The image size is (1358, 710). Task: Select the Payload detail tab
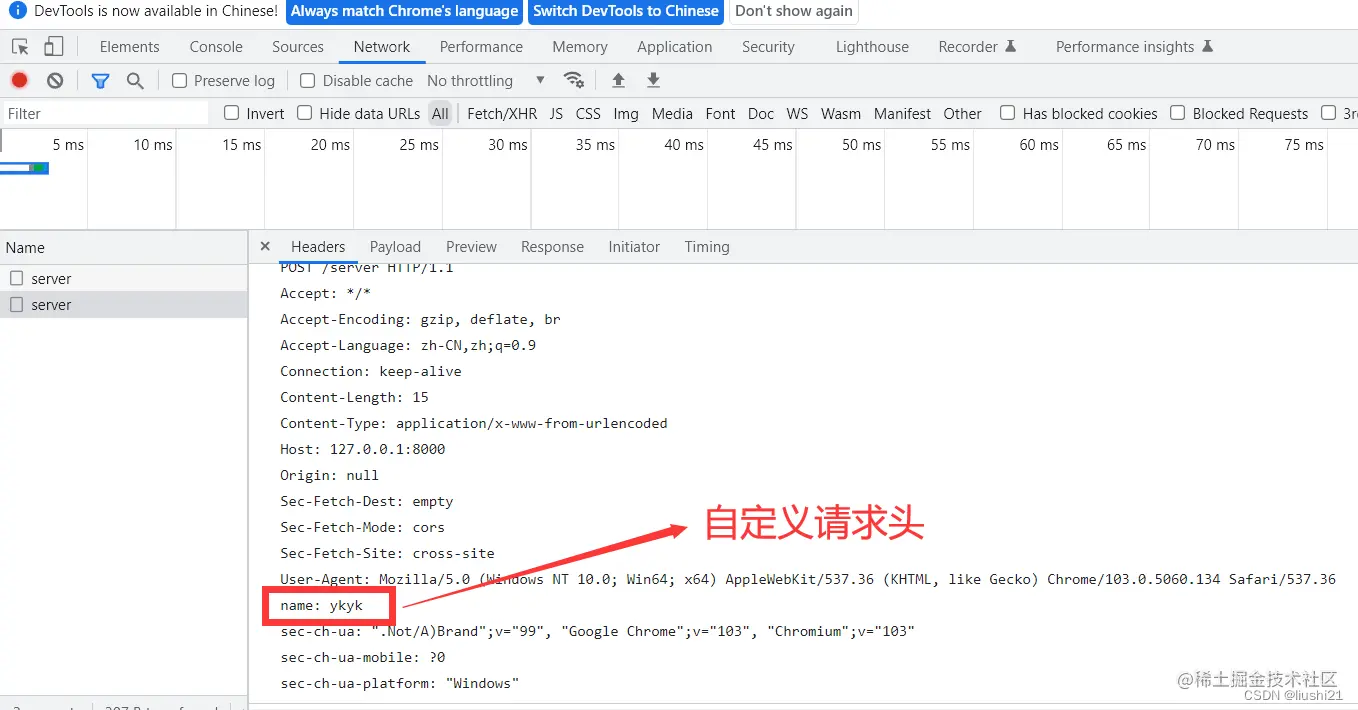[395, 247]
